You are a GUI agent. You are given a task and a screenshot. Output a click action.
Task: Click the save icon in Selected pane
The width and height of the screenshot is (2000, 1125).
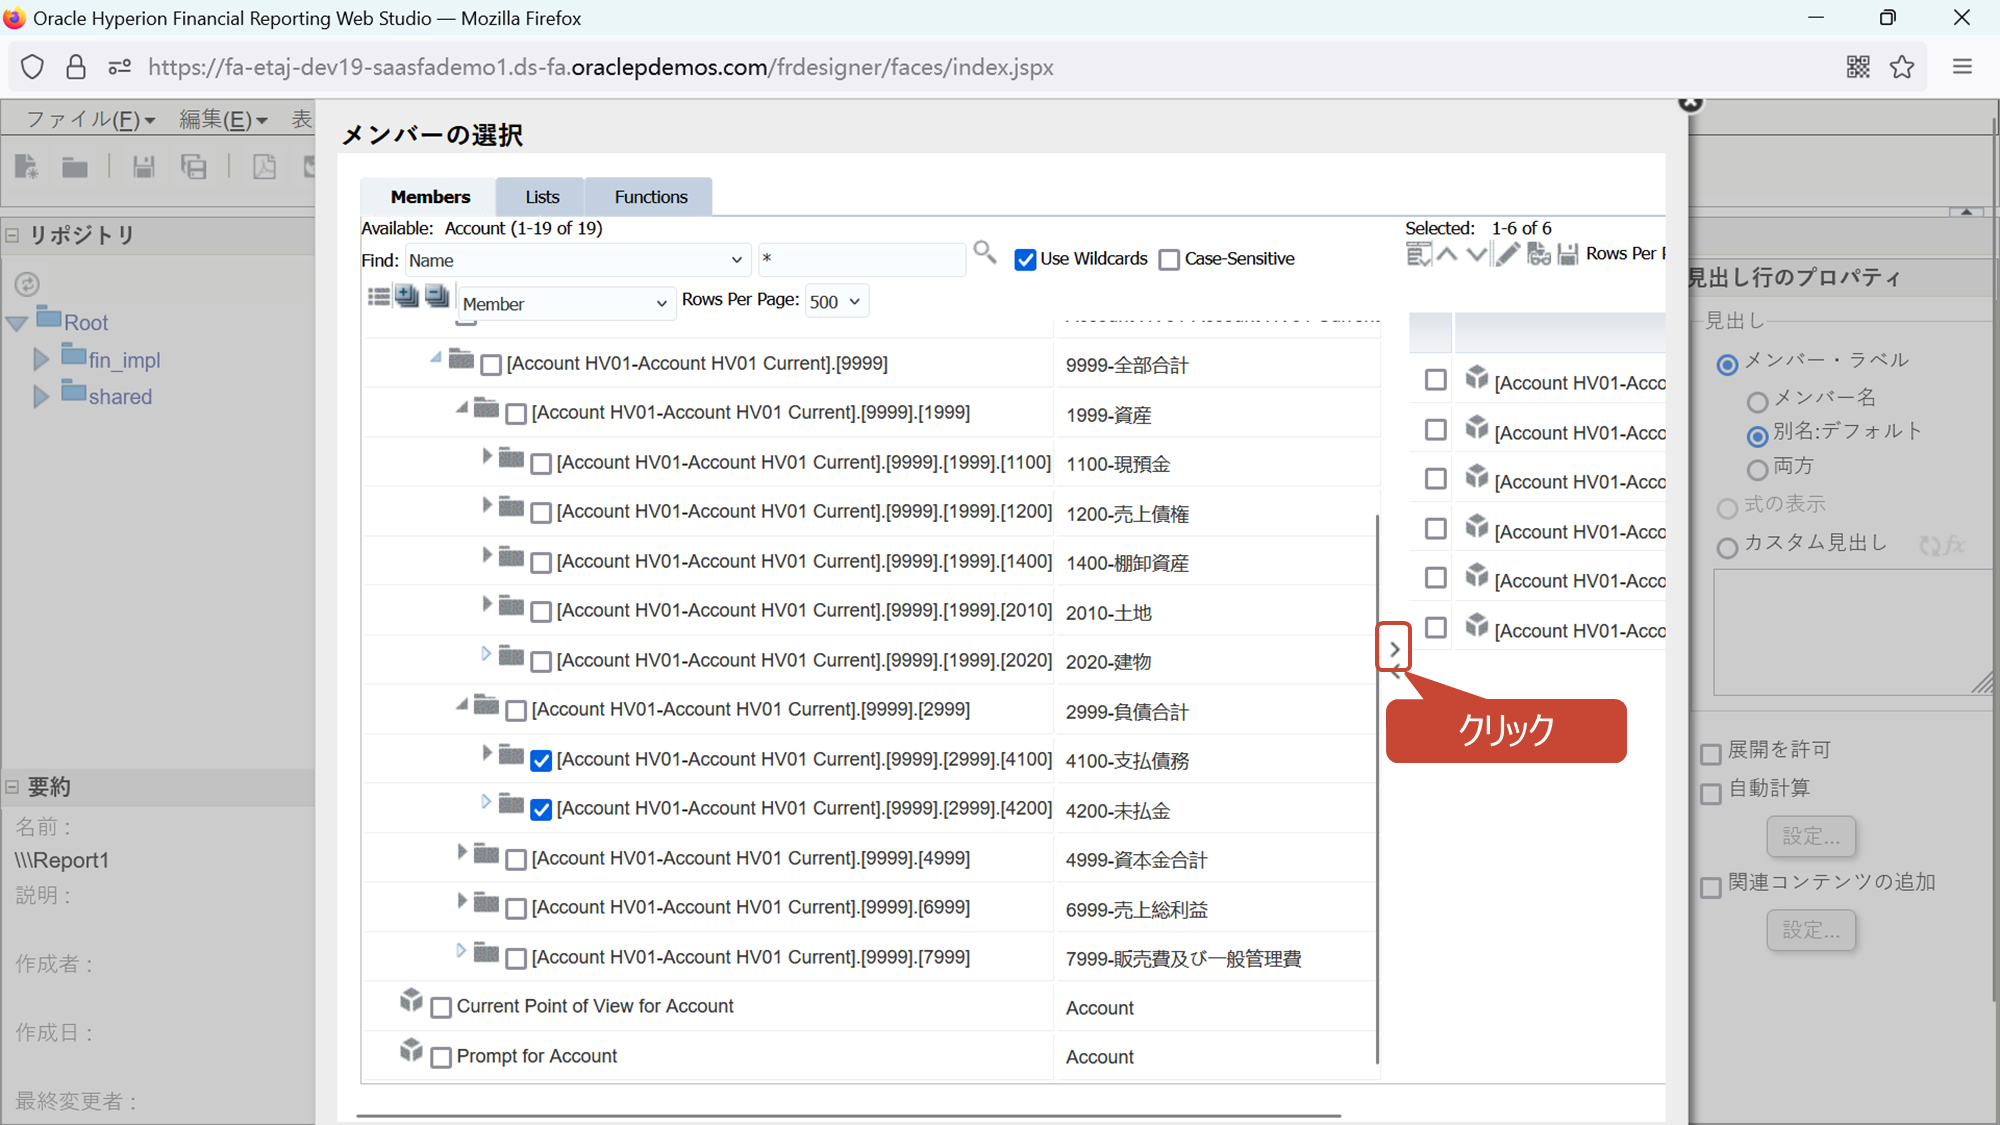pyautogui.click(x=1568, y=255)
